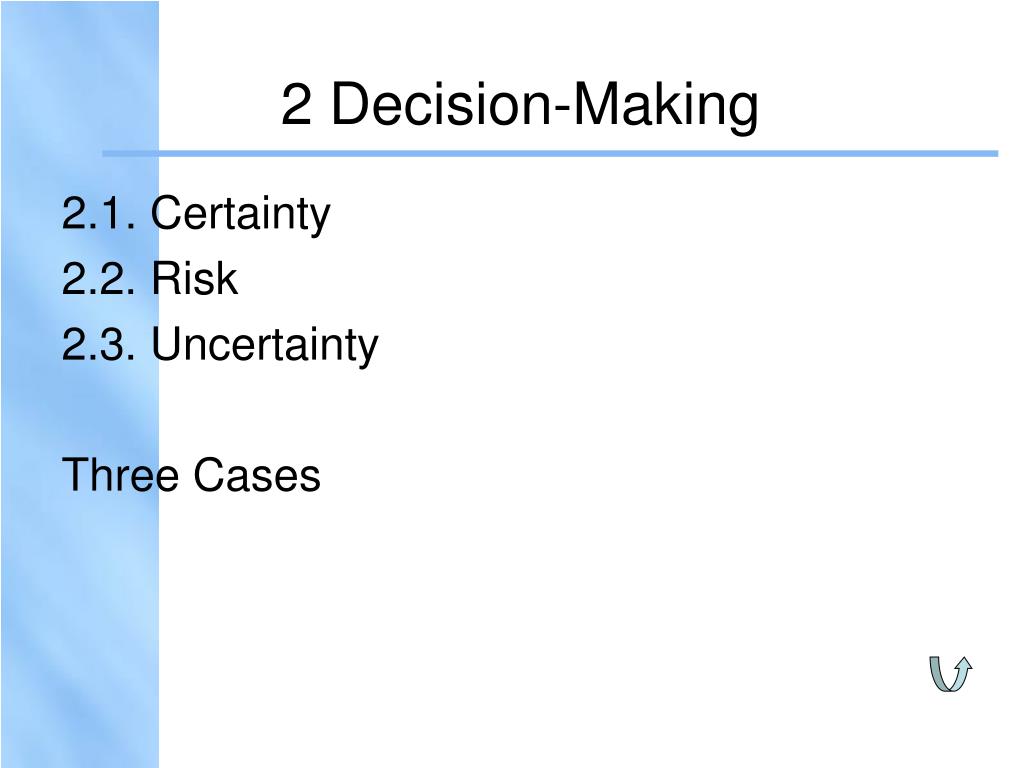The width and height of the screenshot is (1024, 768).
Task: Open the "Uncertainty" topic
Action: click(x=265, y=346)
